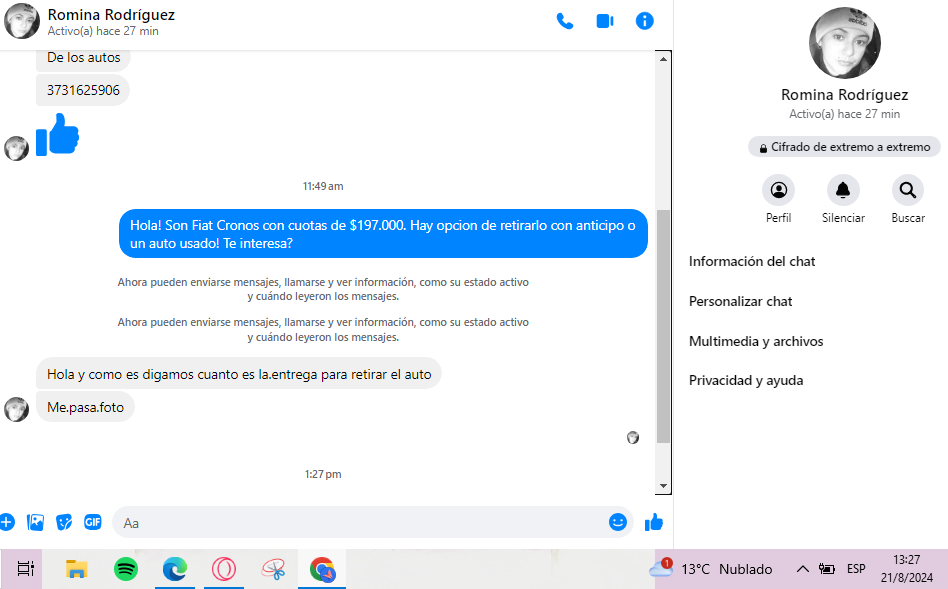
Task: Open Romina's Perfil button
Action: [778, 190]
